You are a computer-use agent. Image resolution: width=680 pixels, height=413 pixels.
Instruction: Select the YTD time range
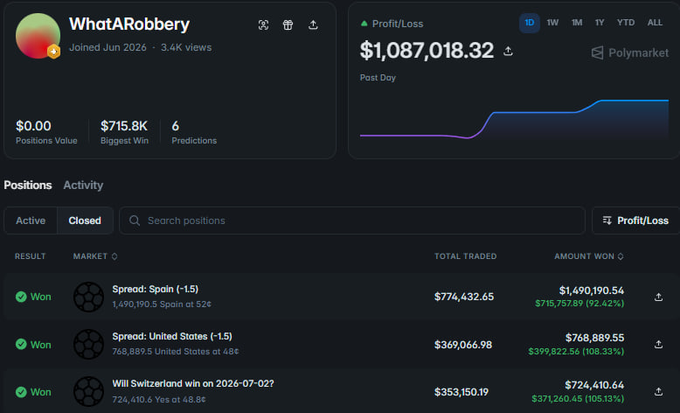click(x=626, y=23)
